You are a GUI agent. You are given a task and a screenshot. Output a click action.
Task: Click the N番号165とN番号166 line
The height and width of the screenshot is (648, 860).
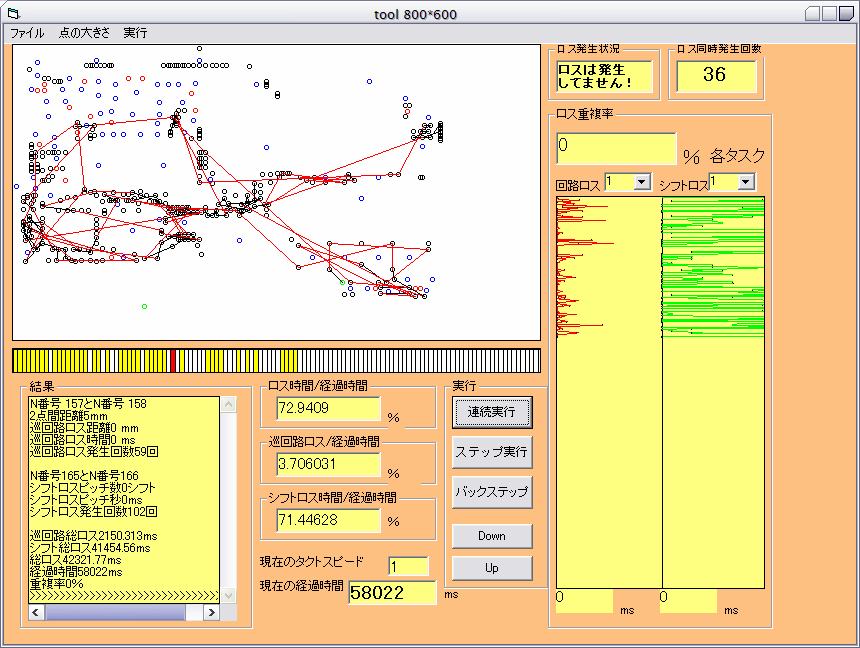[84, 476]
